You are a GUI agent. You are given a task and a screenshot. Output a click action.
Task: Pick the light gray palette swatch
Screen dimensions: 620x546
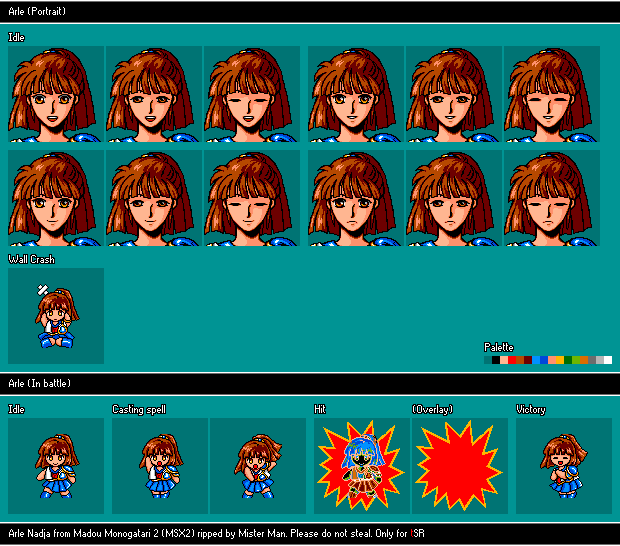click(x=600, y=360)
